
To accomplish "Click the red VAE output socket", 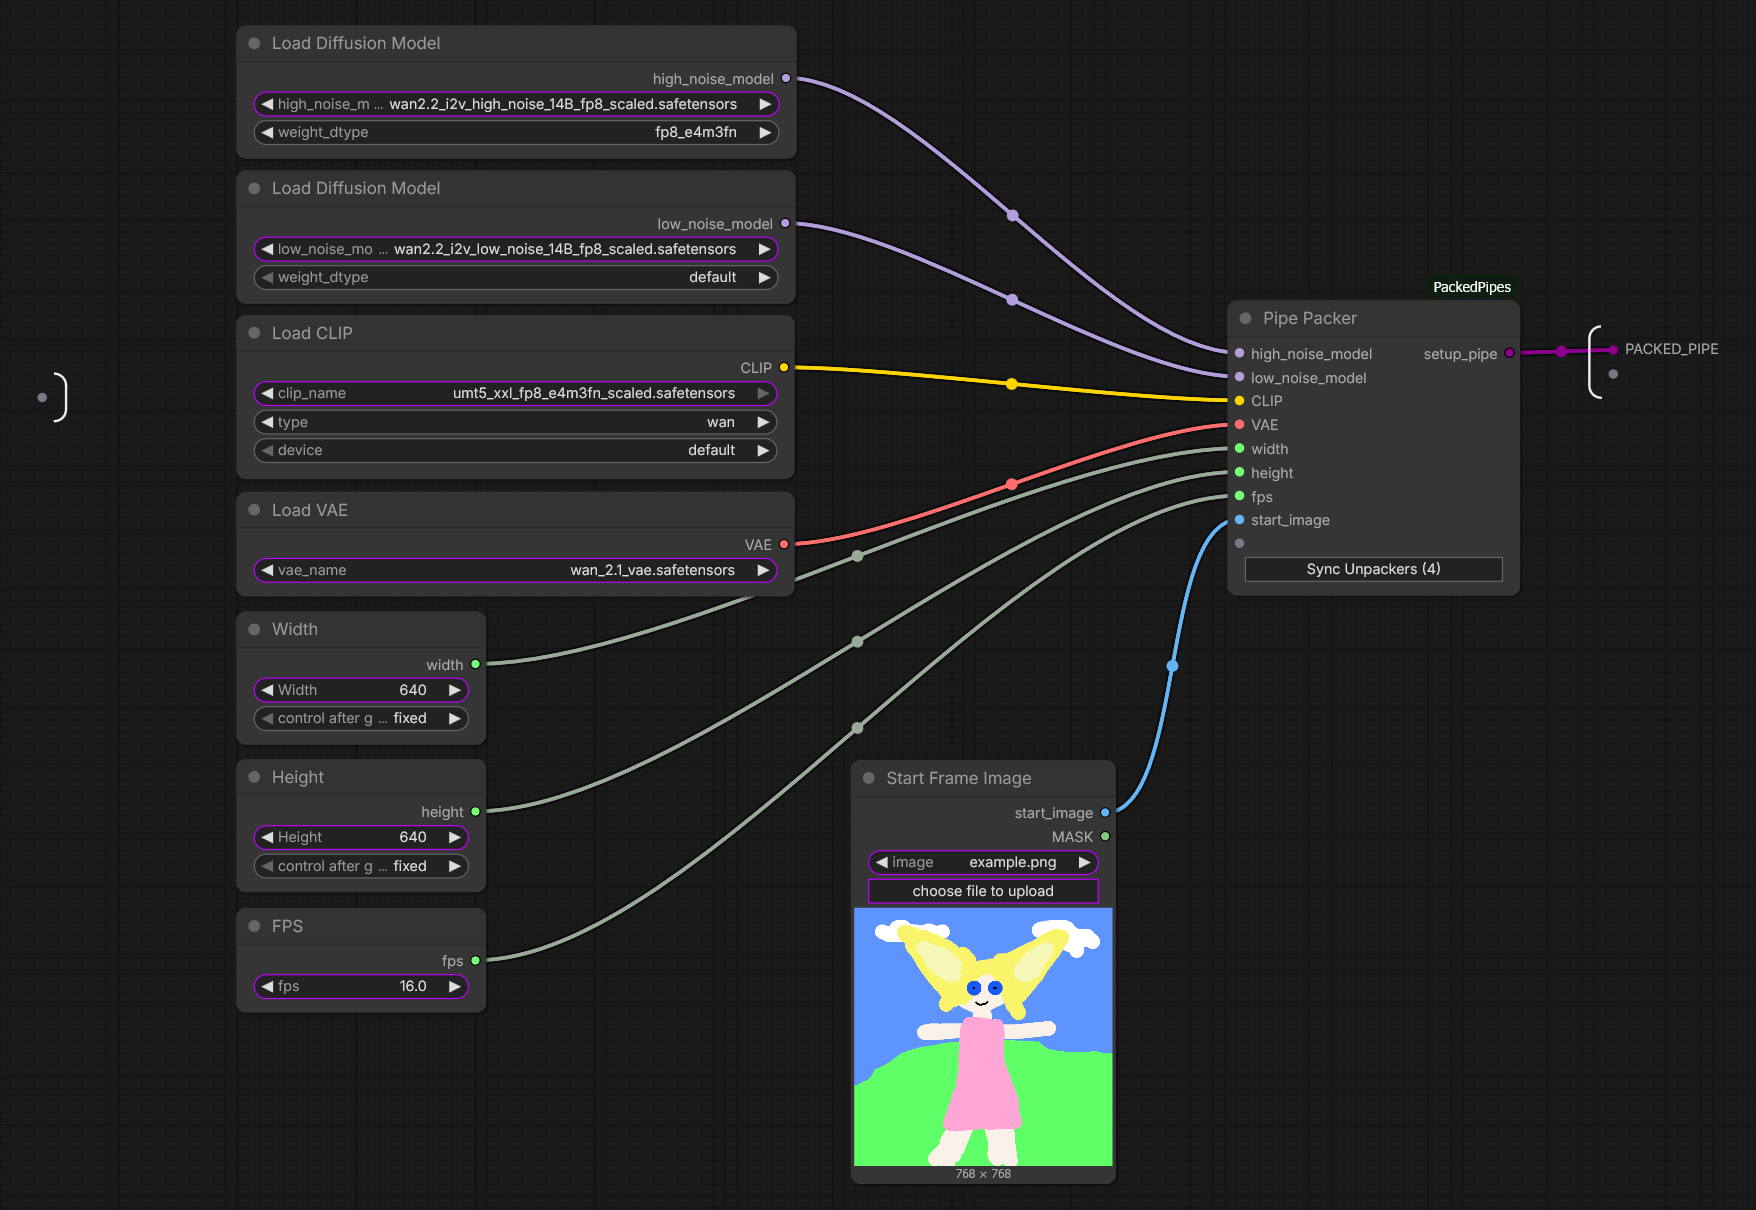I will pos(784,544).
